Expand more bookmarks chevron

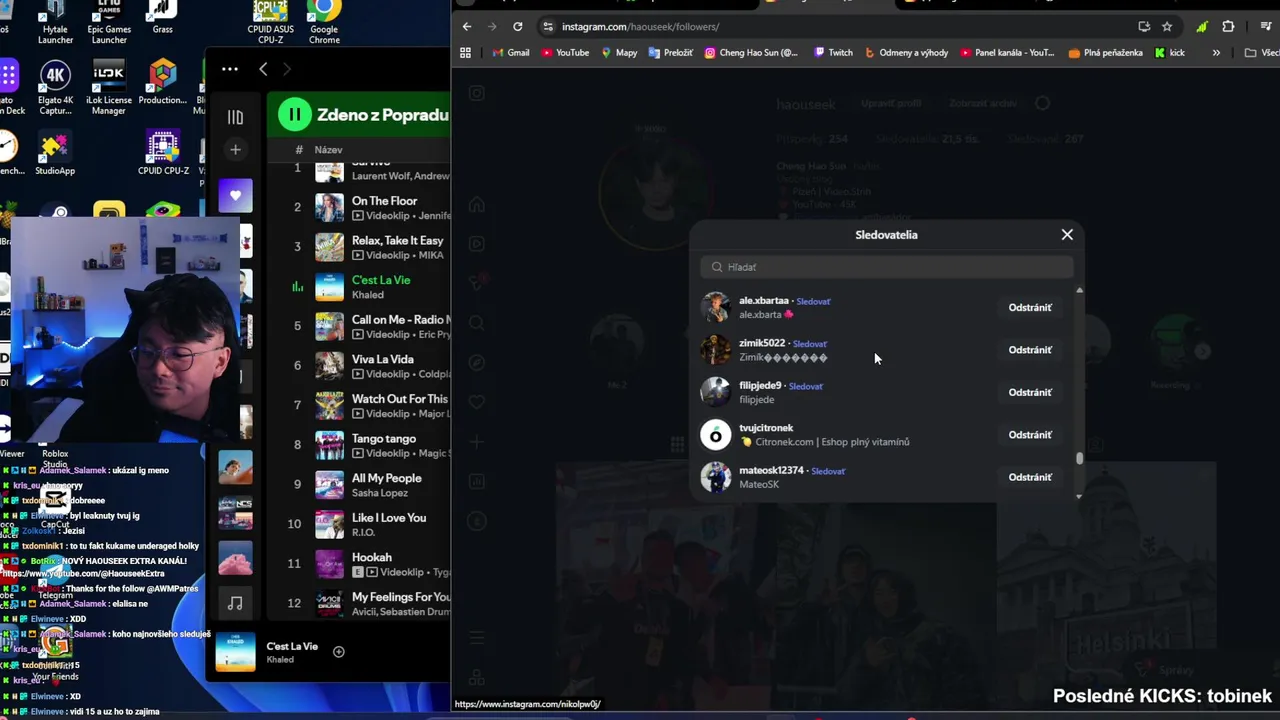point(1216,53)
